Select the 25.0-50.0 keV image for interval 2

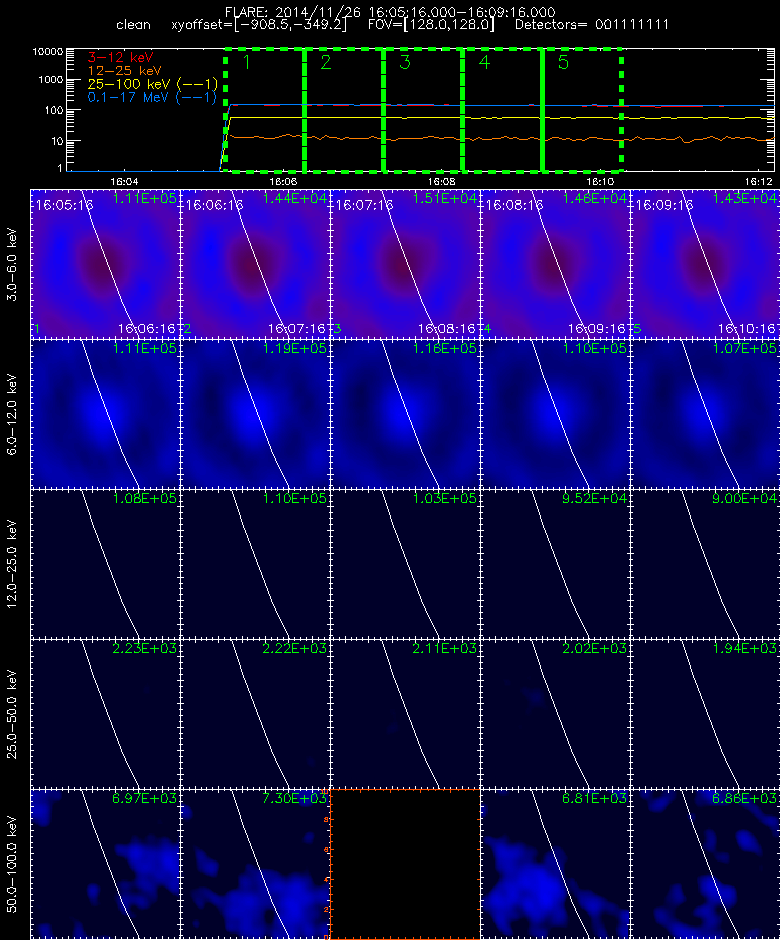pos(255,714)
